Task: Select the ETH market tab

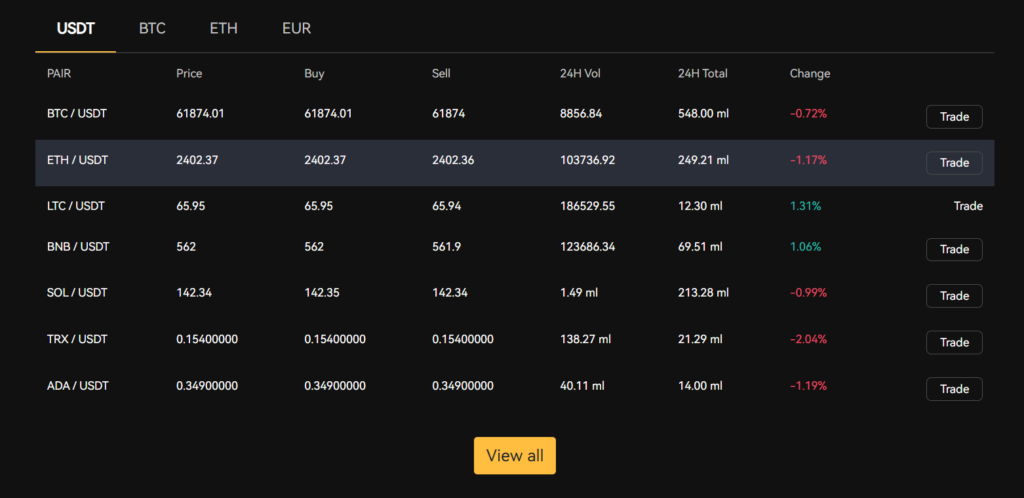Action: pos(224,28)
